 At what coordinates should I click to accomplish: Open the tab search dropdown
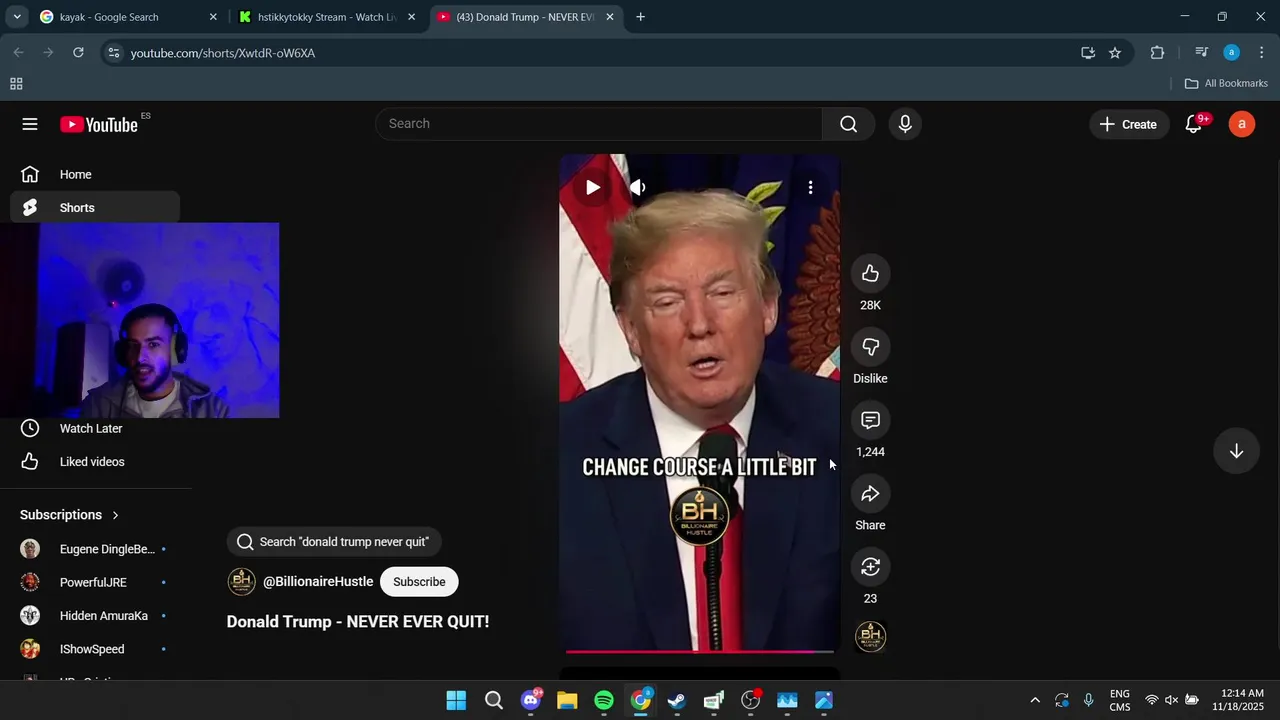[x=16, y=17]
